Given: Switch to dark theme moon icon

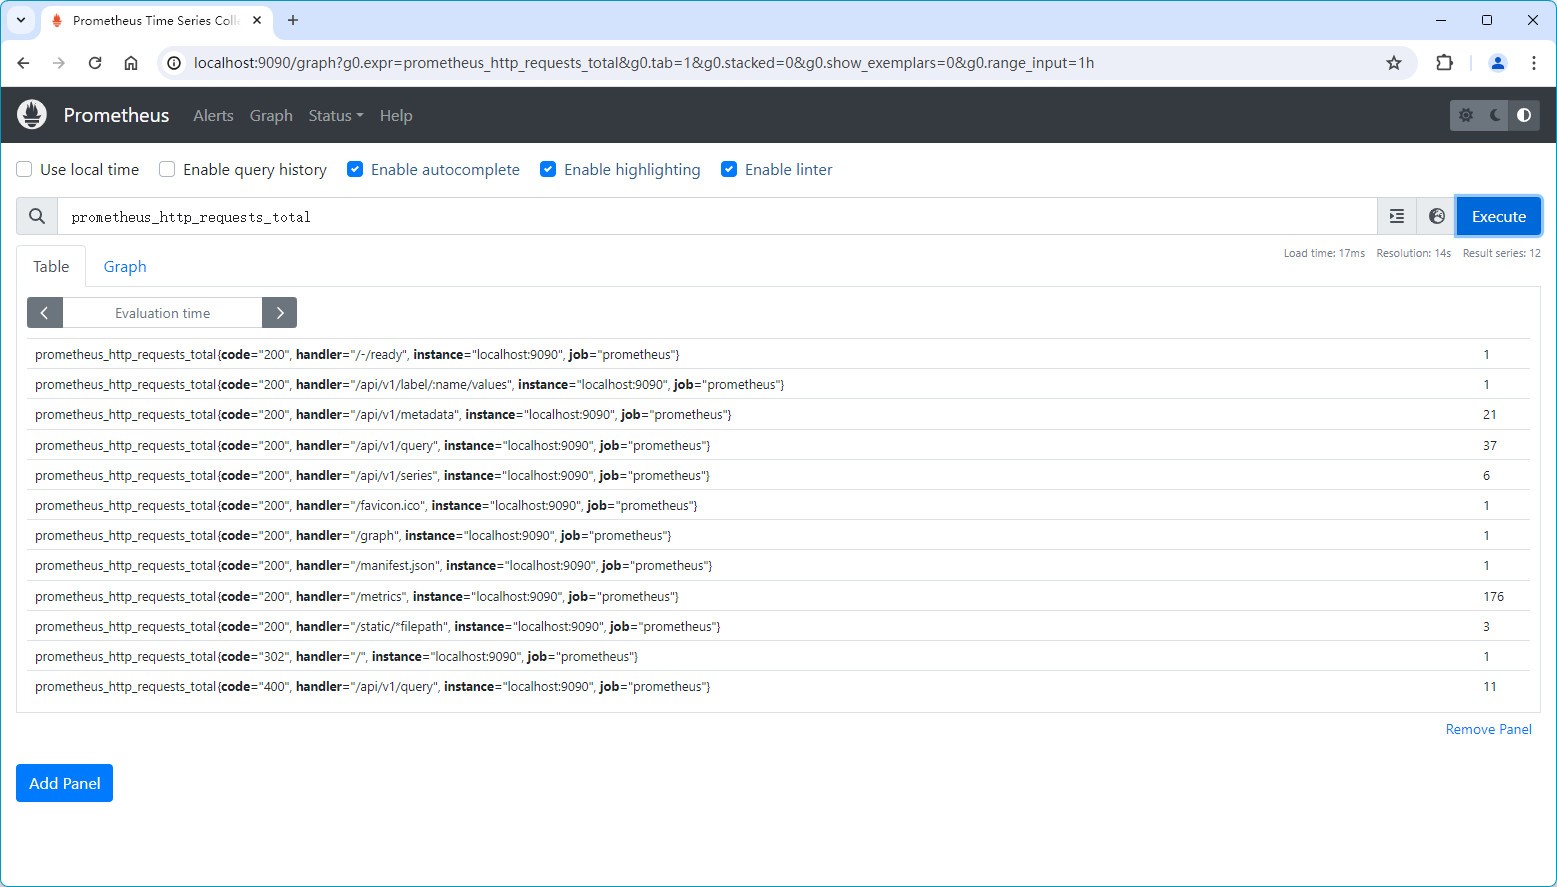Looking at the screenshot, I should pyautogui.click(x=1495, y=115).
